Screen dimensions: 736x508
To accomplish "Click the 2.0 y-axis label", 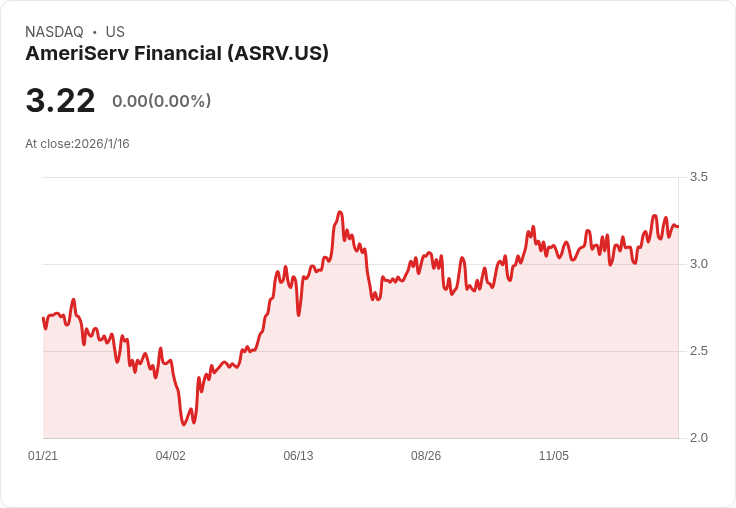I will coord(699,438).
